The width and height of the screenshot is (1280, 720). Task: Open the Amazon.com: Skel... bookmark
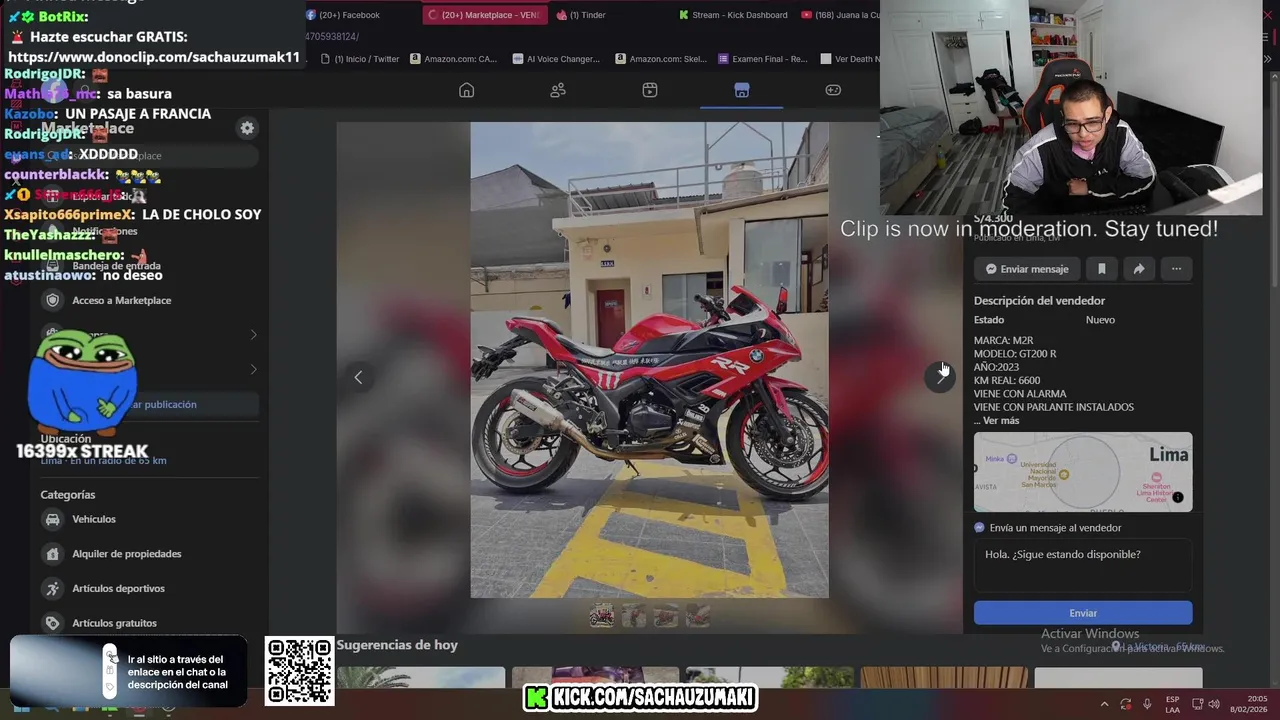click(661, 59)
